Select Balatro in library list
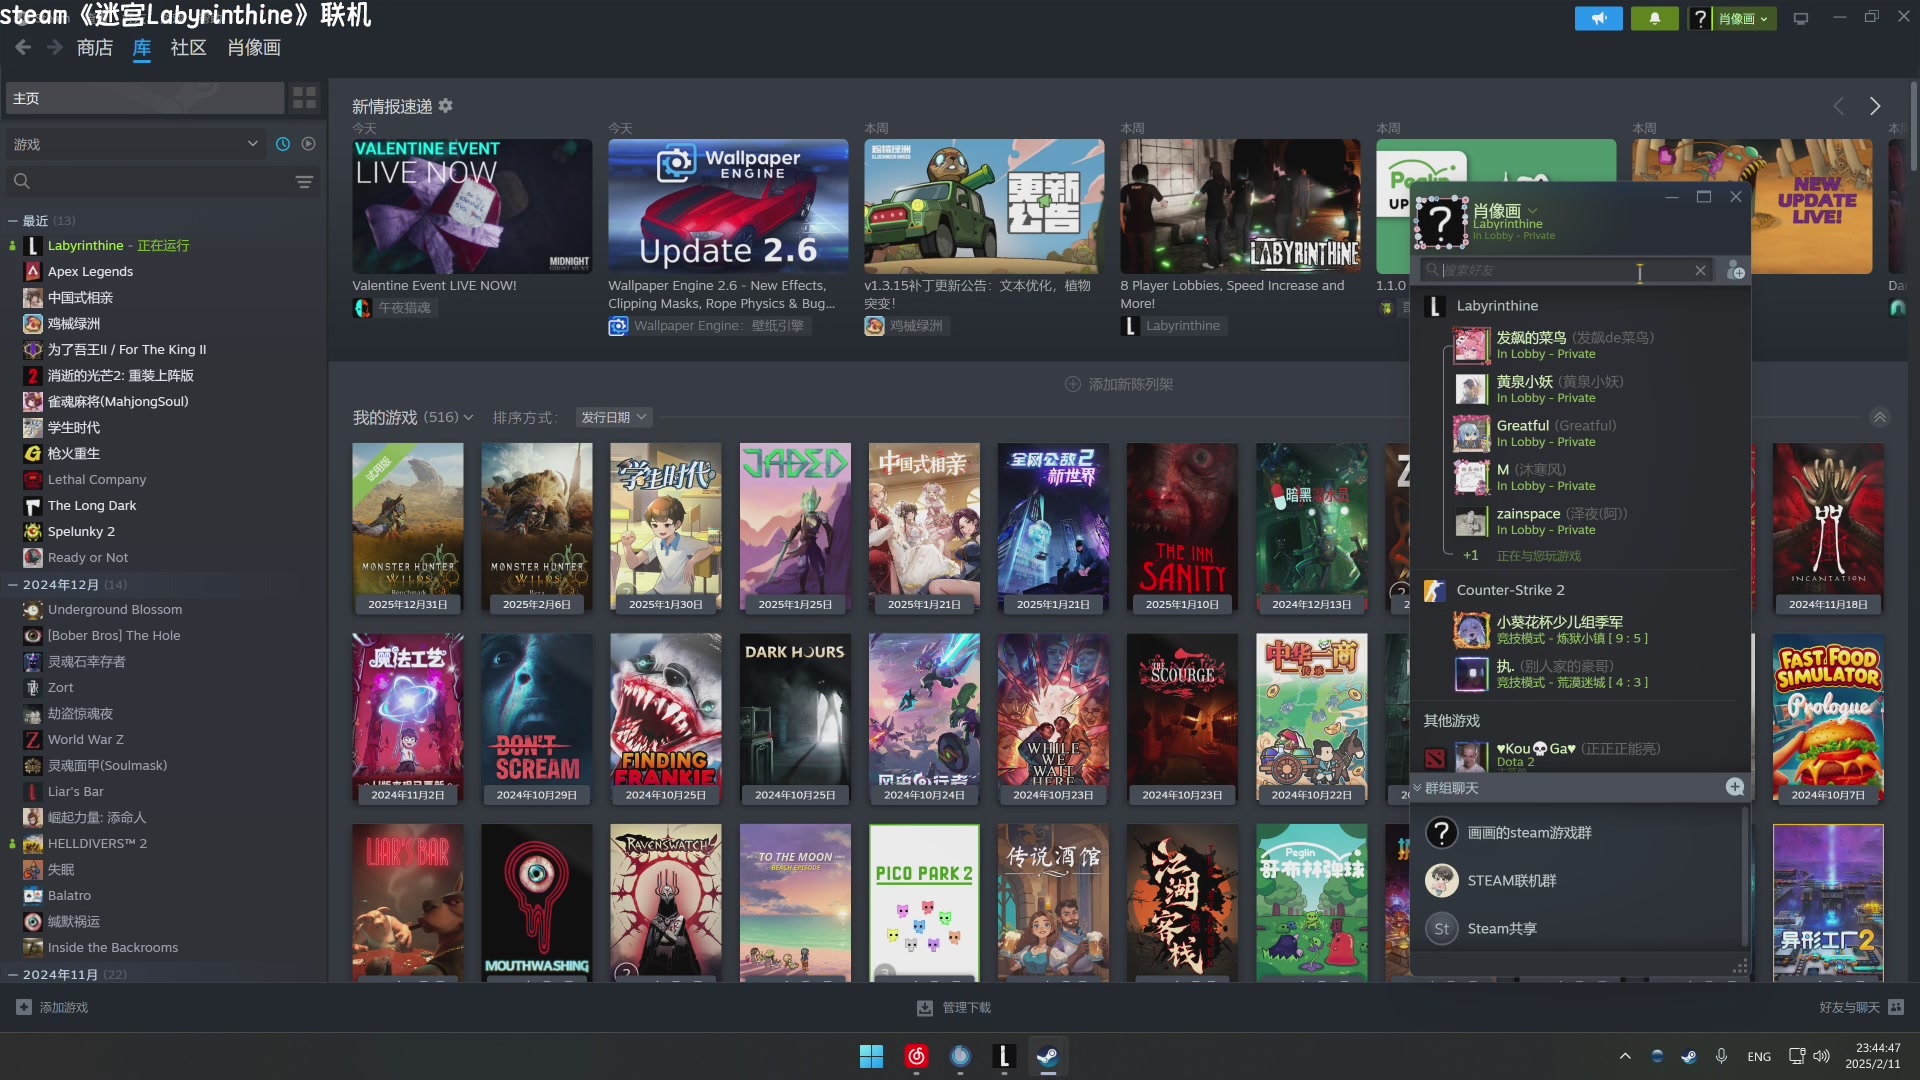Screen dimensions: 1920x1080 [69, 896]
